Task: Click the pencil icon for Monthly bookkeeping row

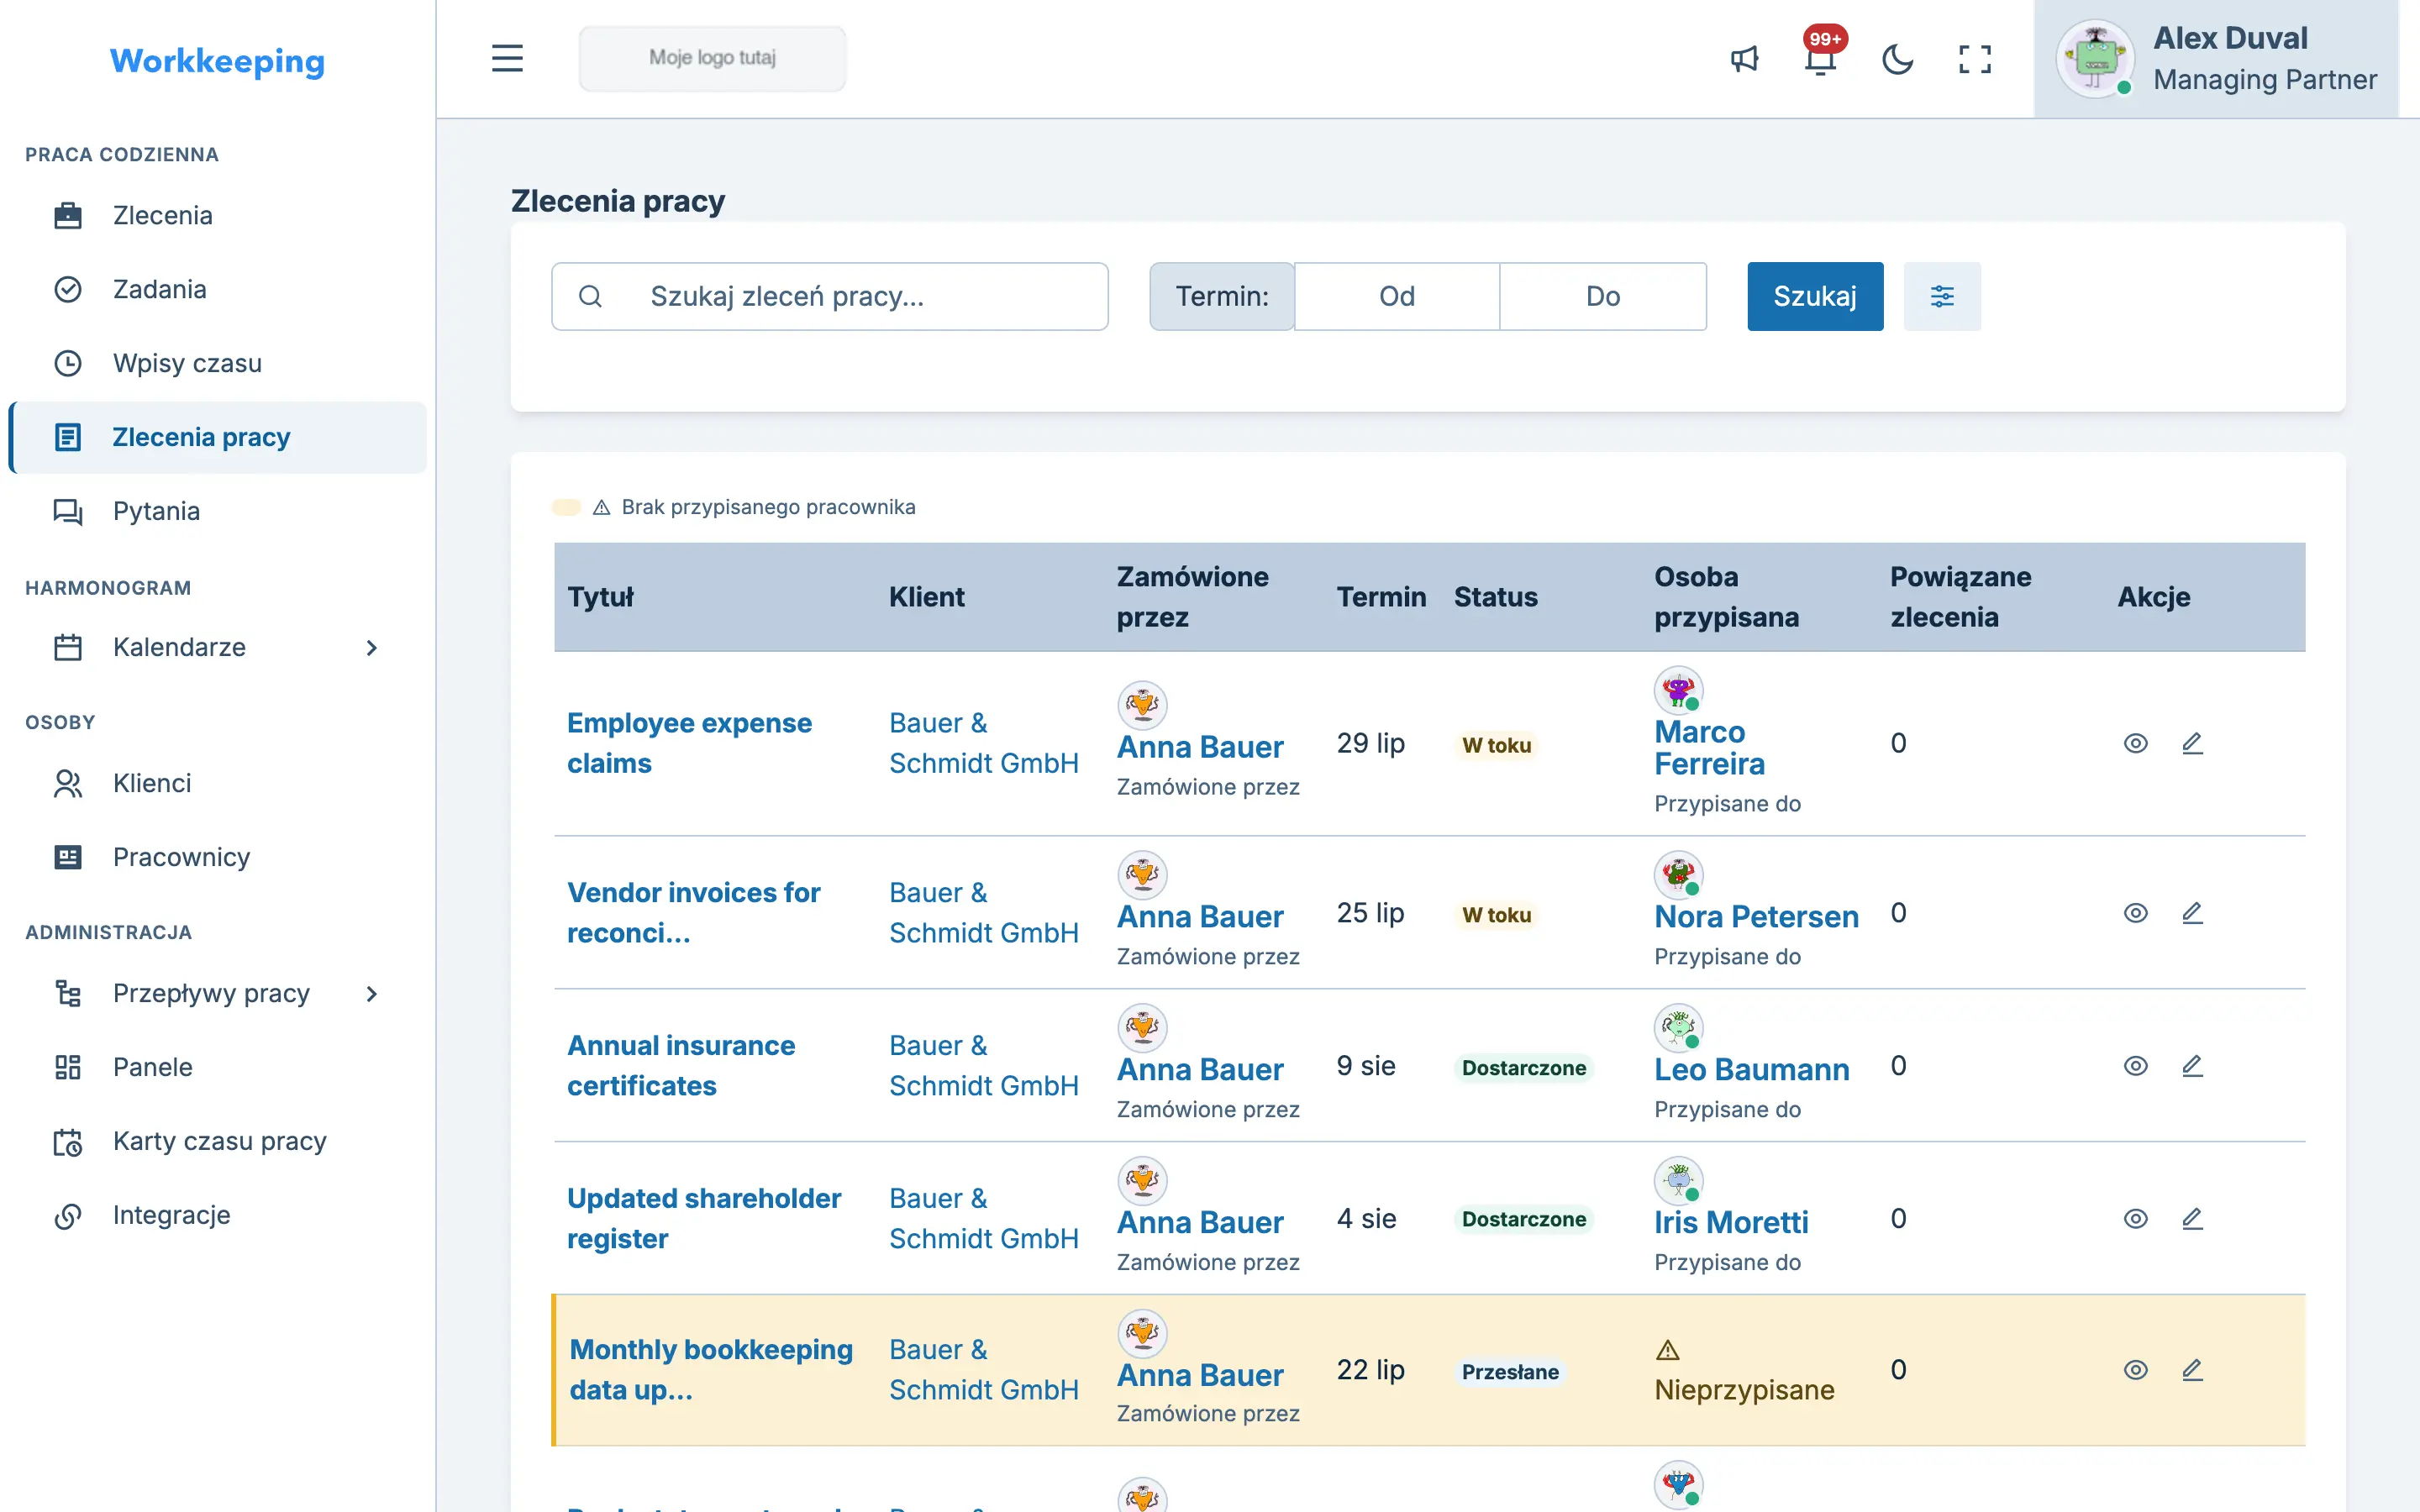Action: (2192, 1370)
